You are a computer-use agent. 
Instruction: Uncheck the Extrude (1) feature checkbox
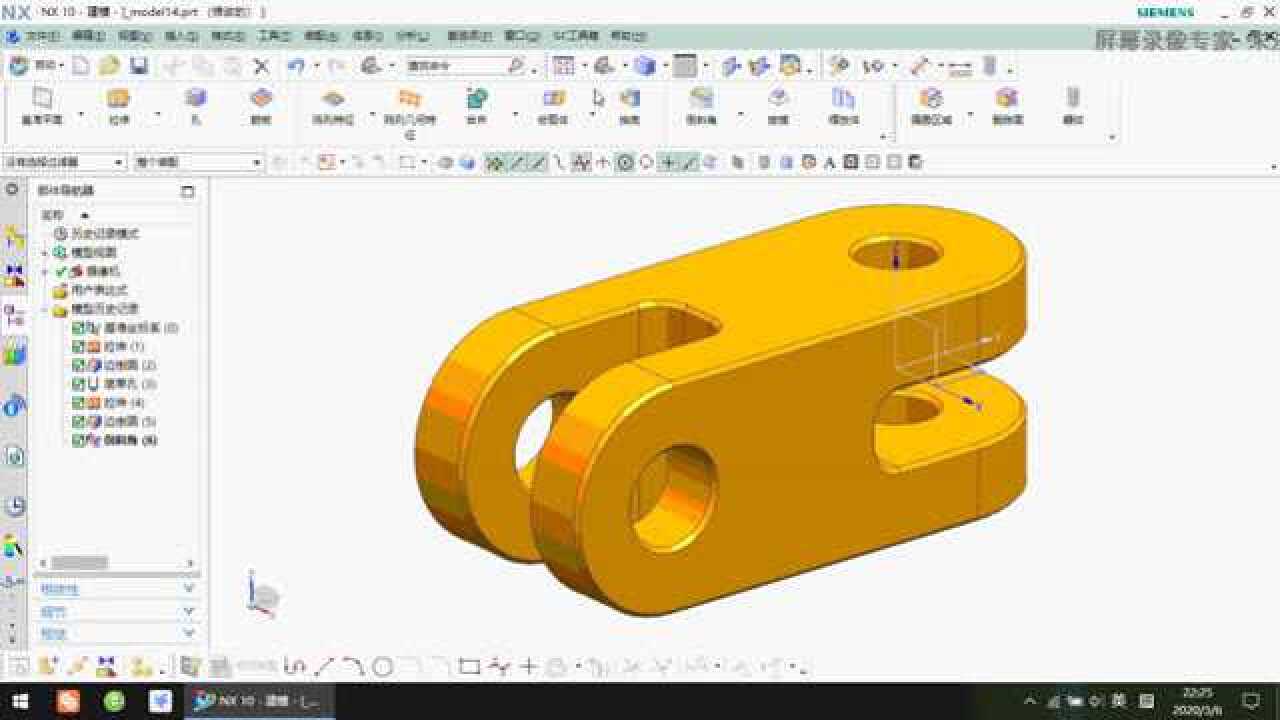coord(79,346)
